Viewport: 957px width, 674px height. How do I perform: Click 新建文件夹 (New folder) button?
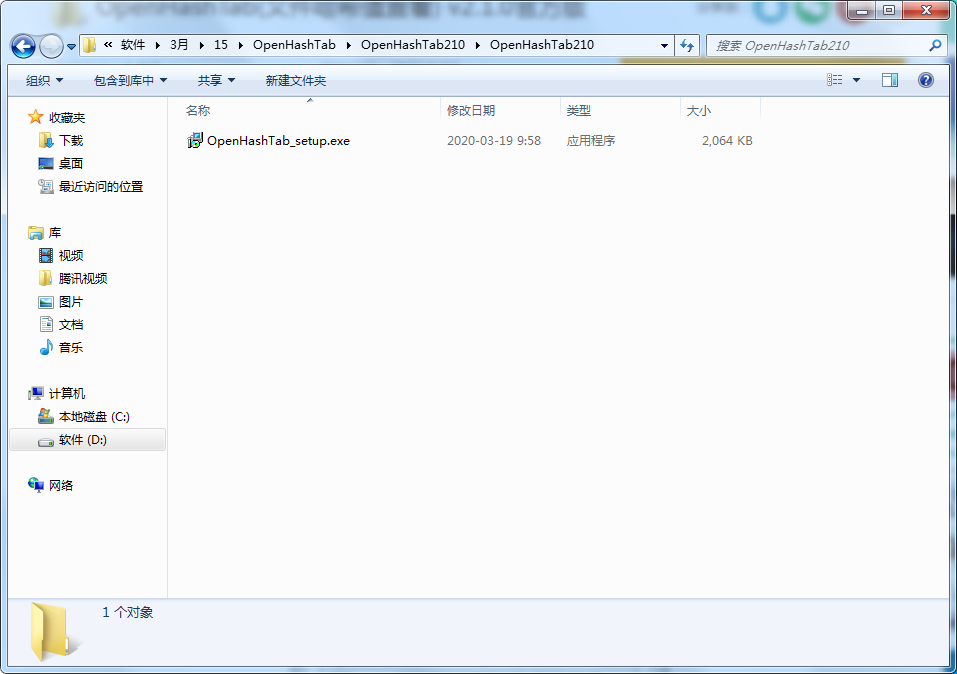point(295,80)
